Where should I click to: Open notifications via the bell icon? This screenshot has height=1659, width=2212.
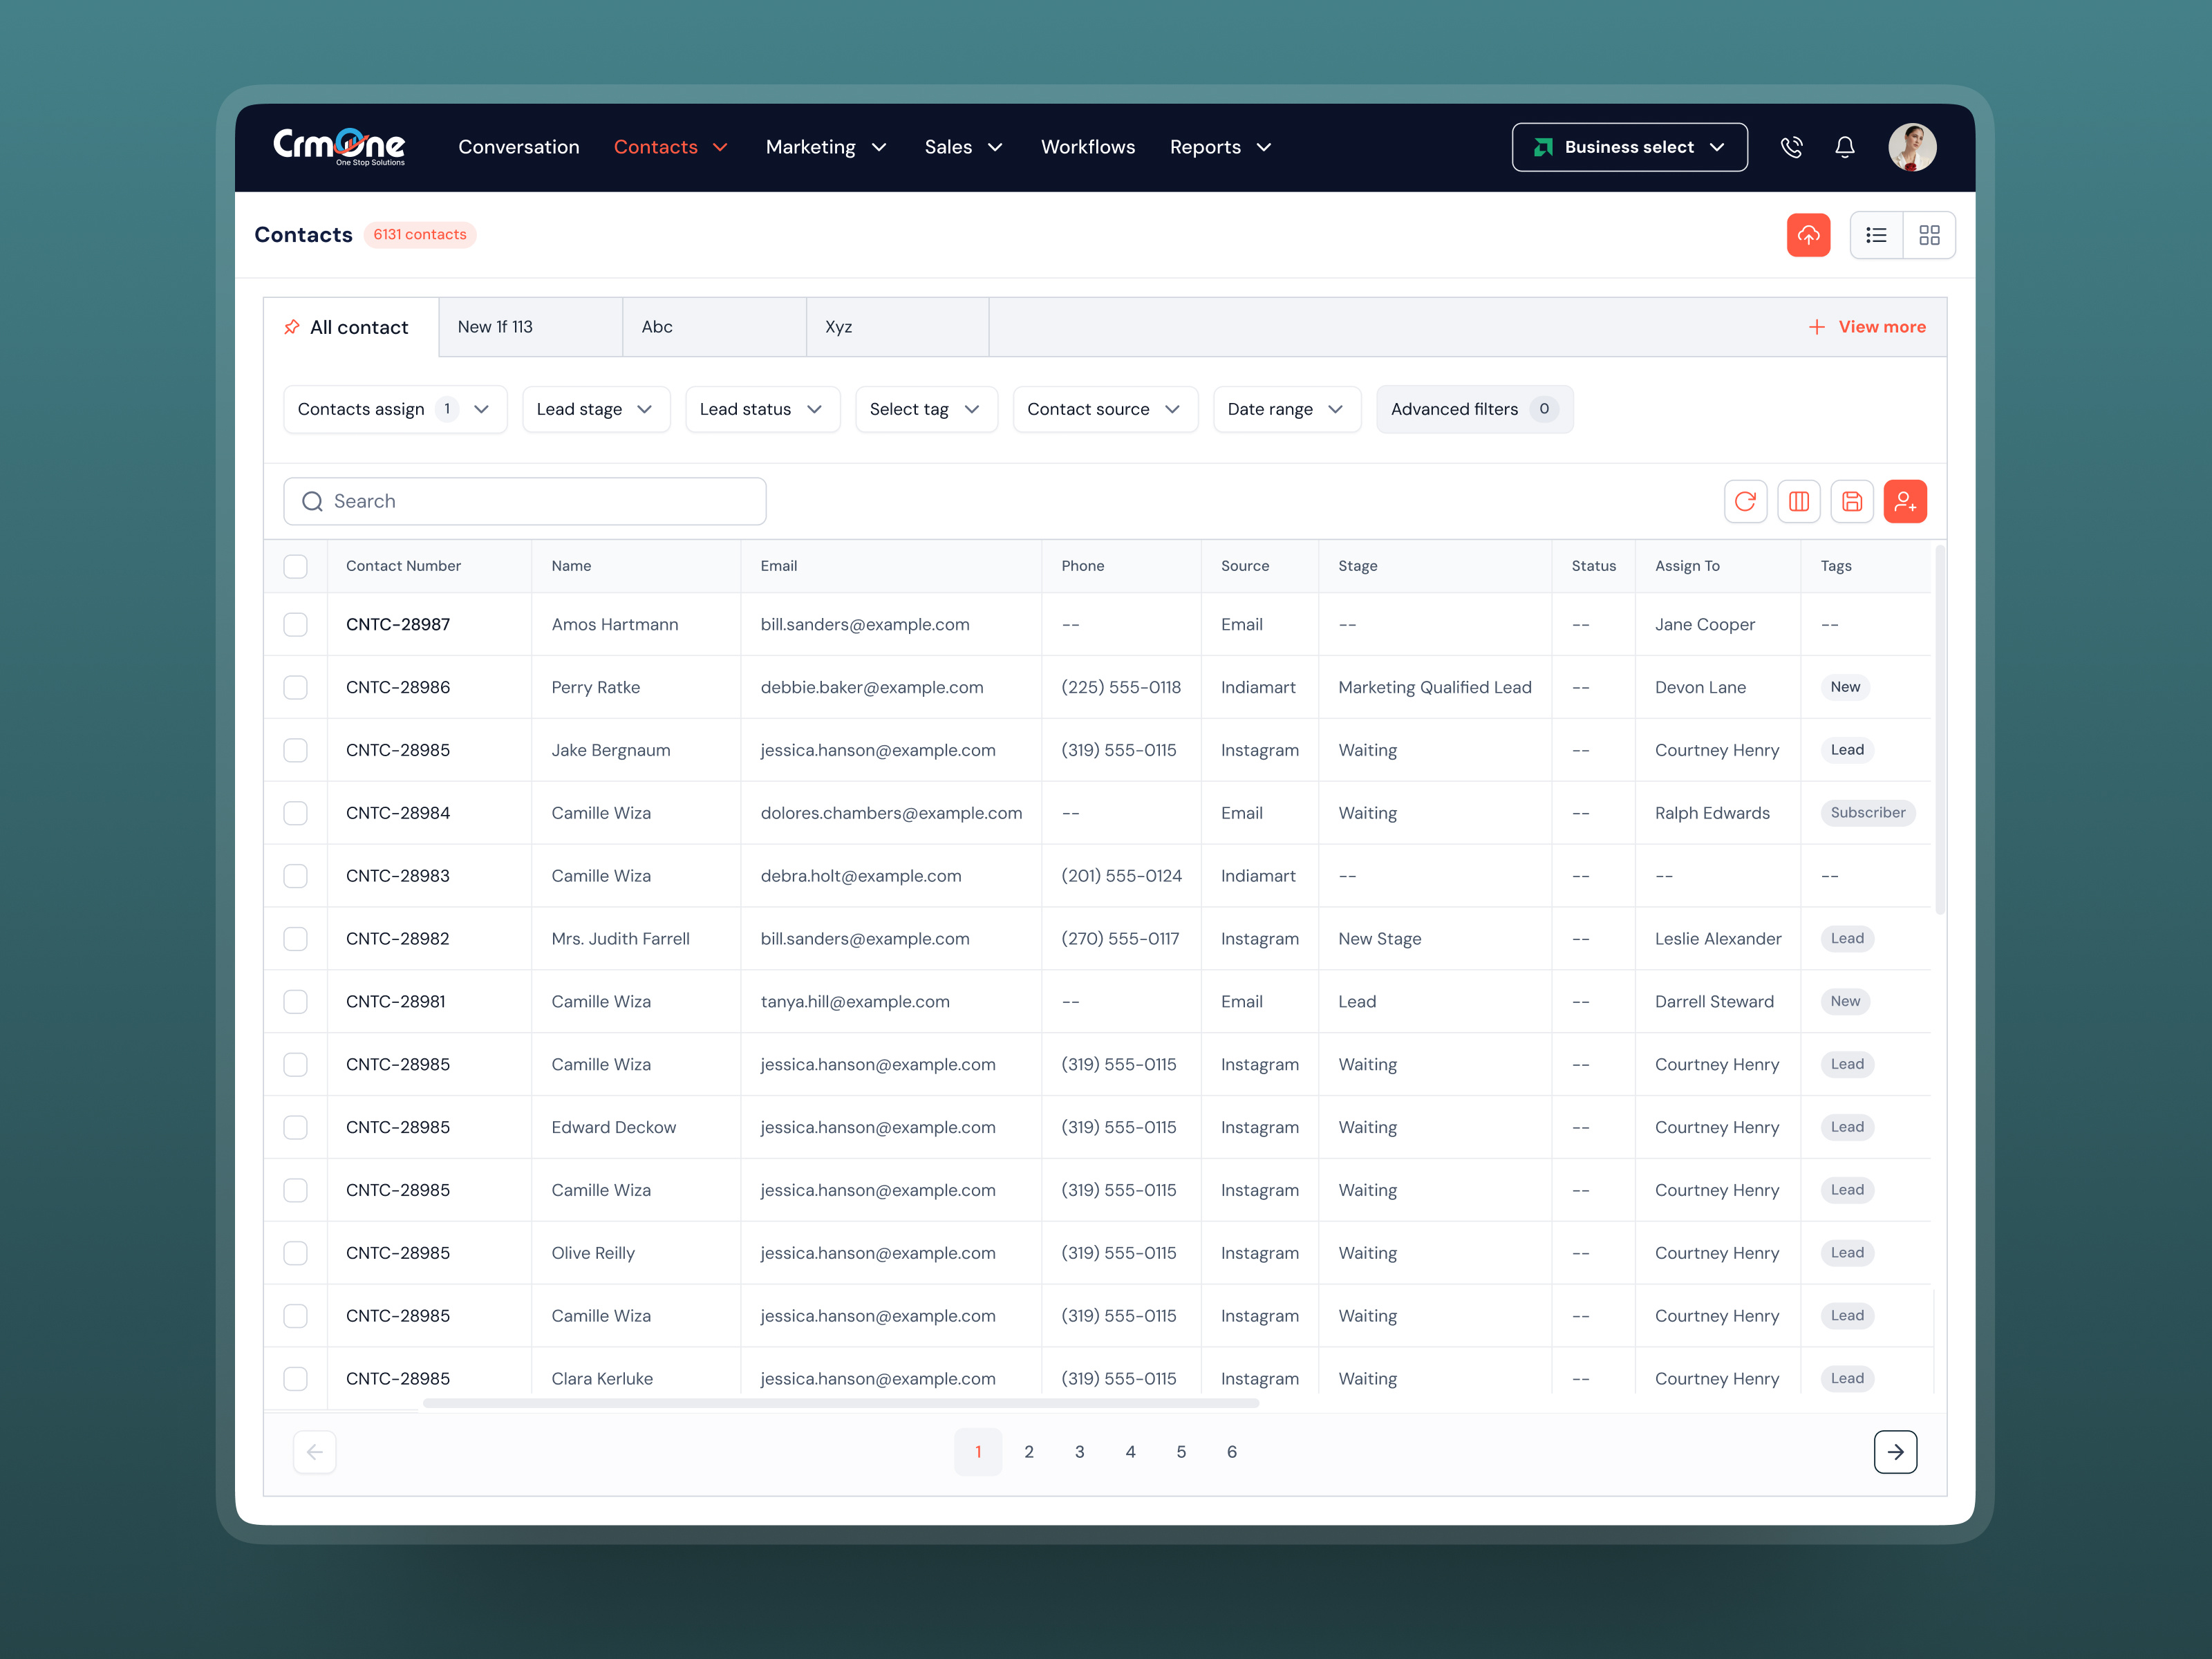[1845, 147]
